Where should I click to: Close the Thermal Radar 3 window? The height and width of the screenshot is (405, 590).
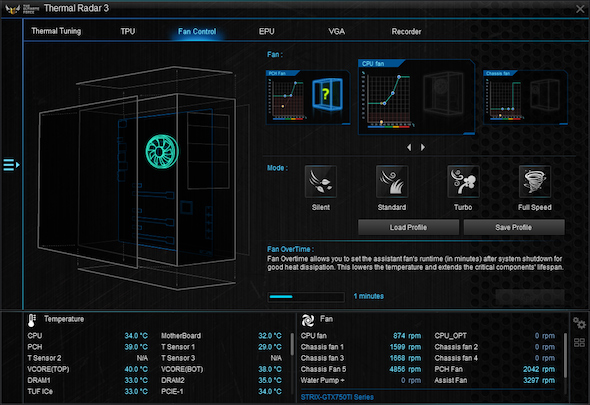coord(580,9)
